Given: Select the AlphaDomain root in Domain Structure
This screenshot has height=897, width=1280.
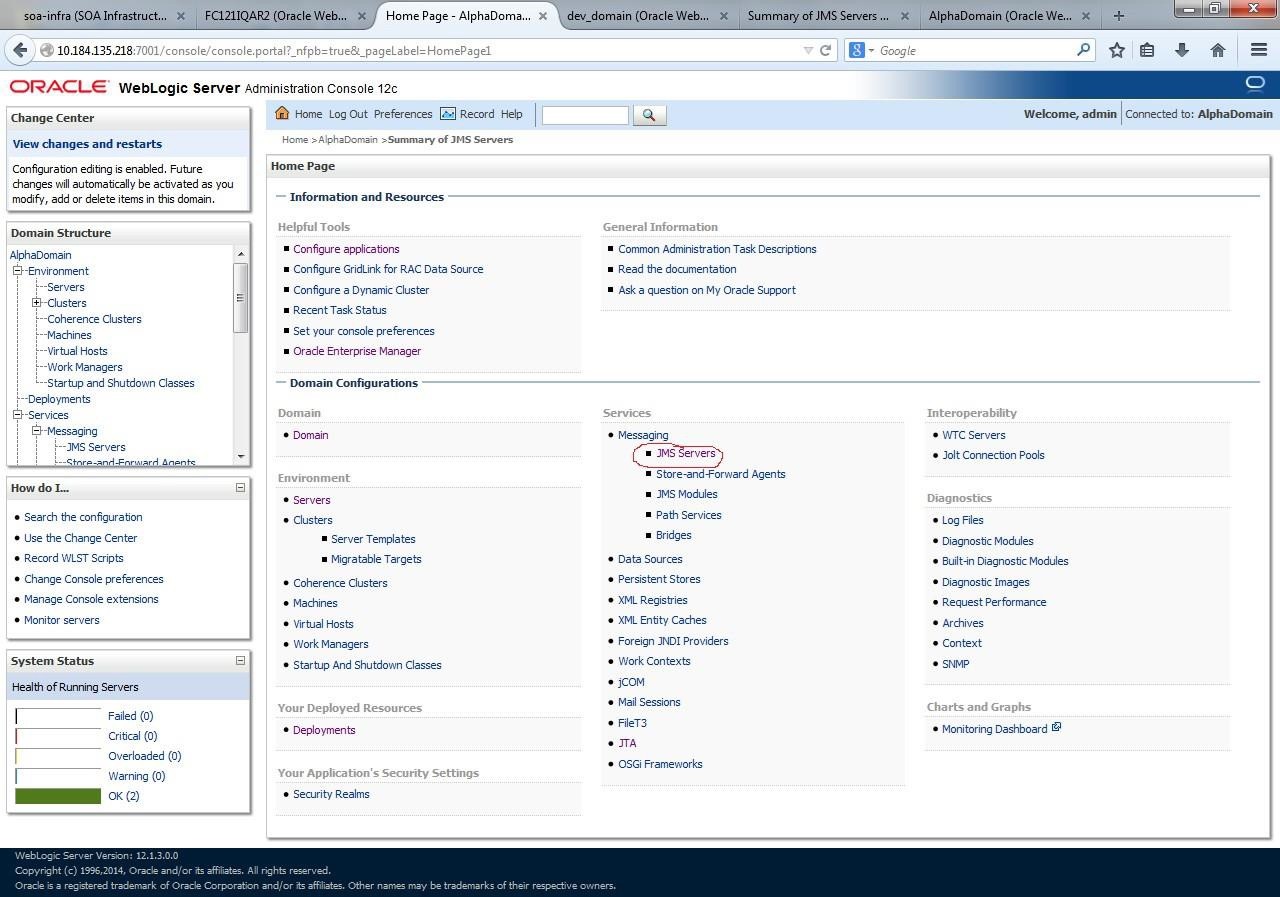Looking at the screenshot, I should [x=41, y=255].
